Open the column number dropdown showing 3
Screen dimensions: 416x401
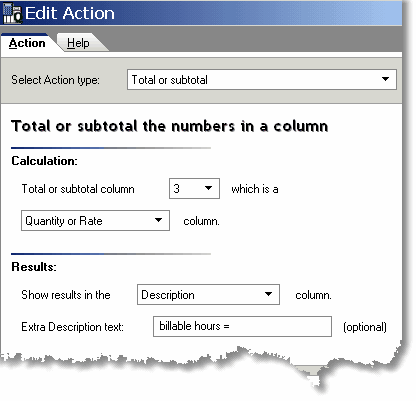point(194,189)
